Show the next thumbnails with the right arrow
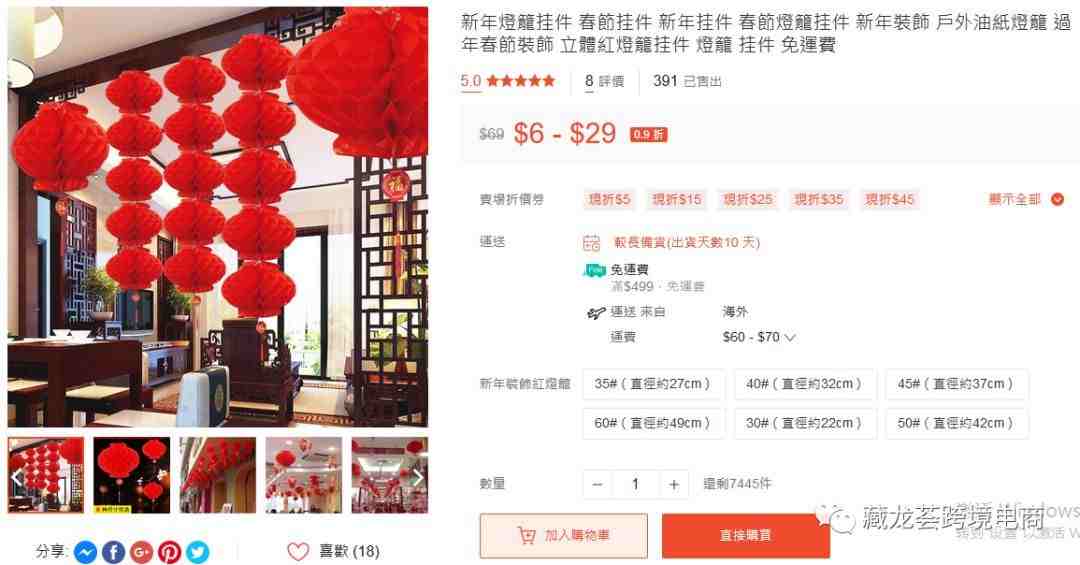The height and width of the screenshot is (565, 1080). click(417, 476)
